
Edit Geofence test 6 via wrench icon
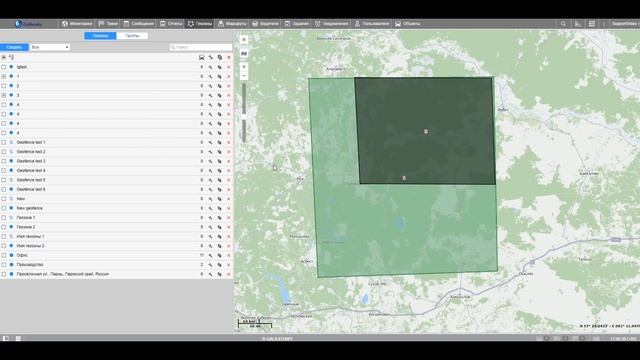coord(211,189)
